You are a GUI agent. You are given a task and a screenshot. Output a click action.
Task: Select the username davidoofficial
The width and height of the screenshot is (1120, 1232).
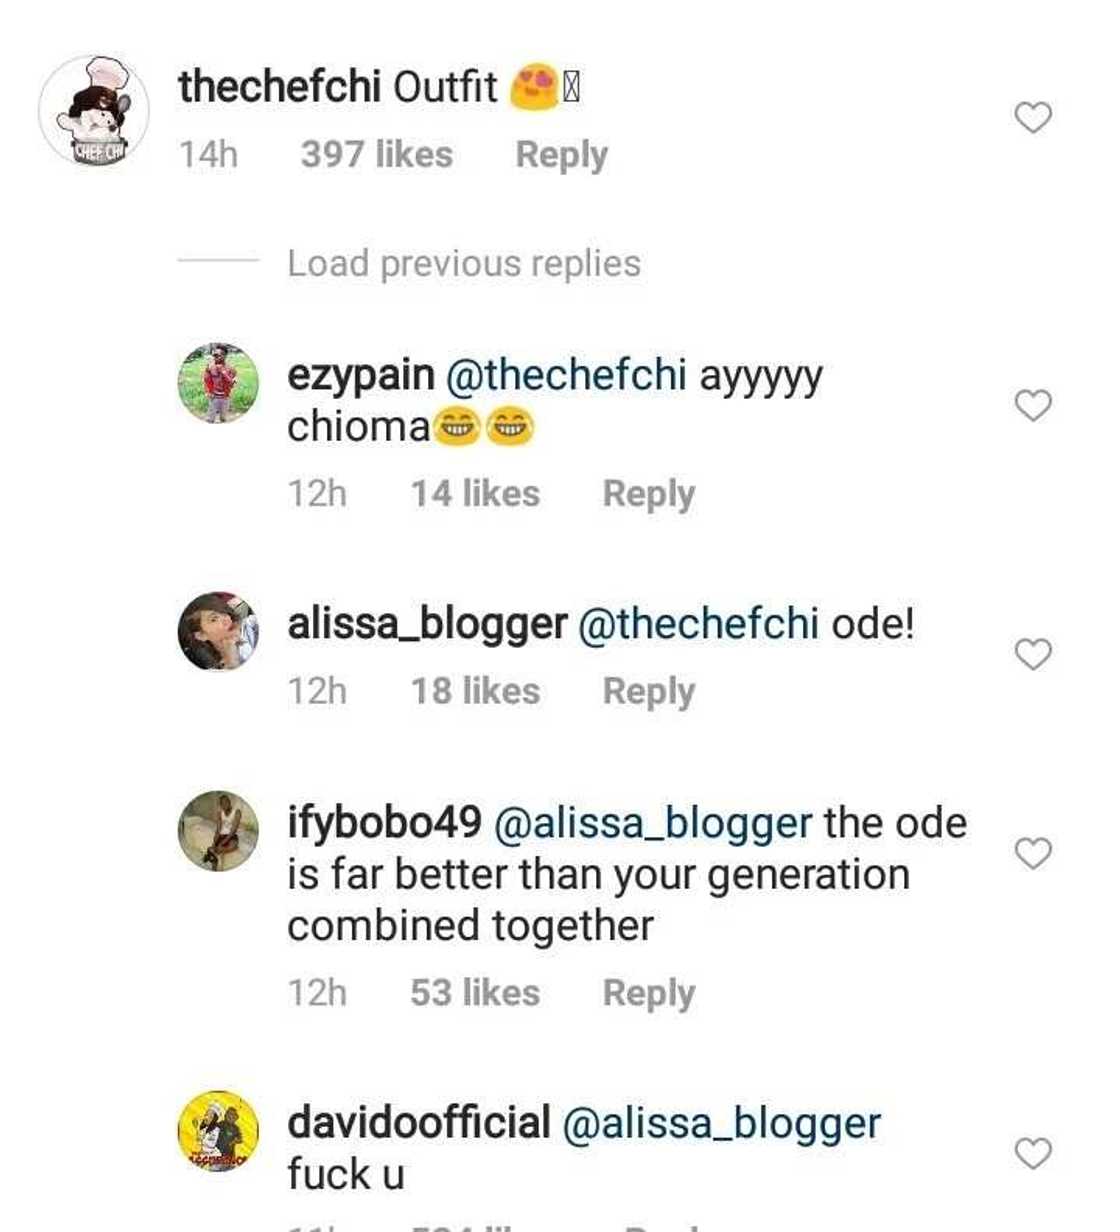pos(419,1122)
